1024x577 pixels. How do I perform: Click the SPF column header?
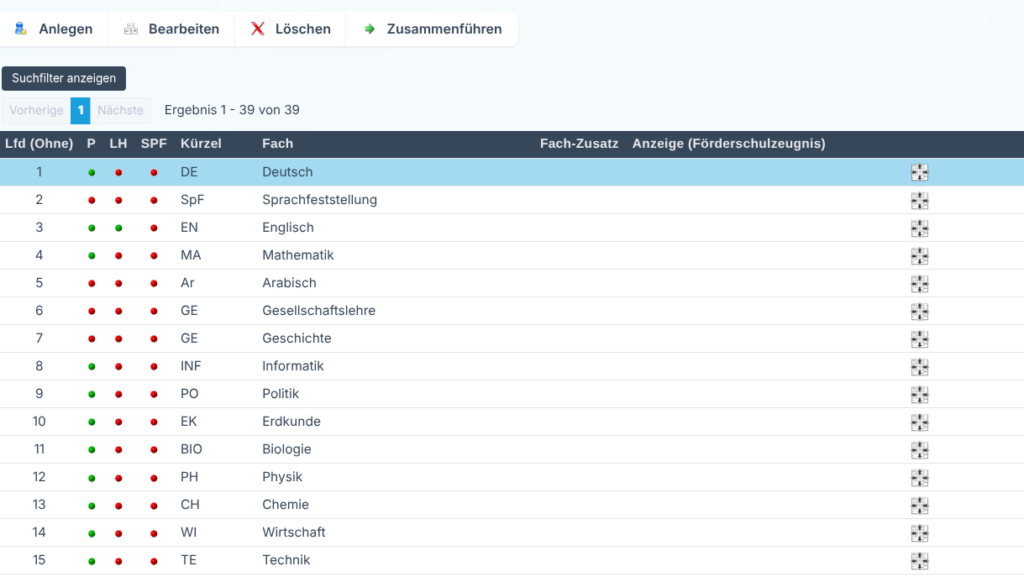[154, 144]
